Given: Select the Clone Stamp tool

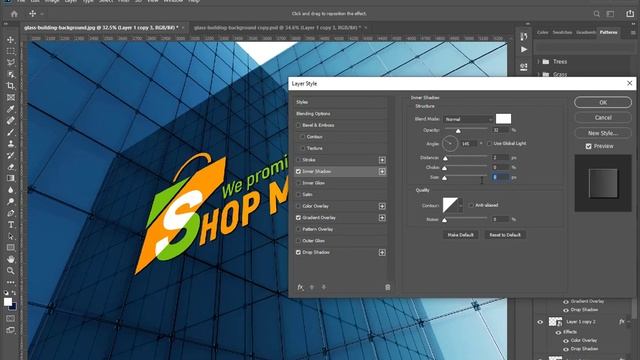Looking at the screenshot, I should [x=11, y=144].
